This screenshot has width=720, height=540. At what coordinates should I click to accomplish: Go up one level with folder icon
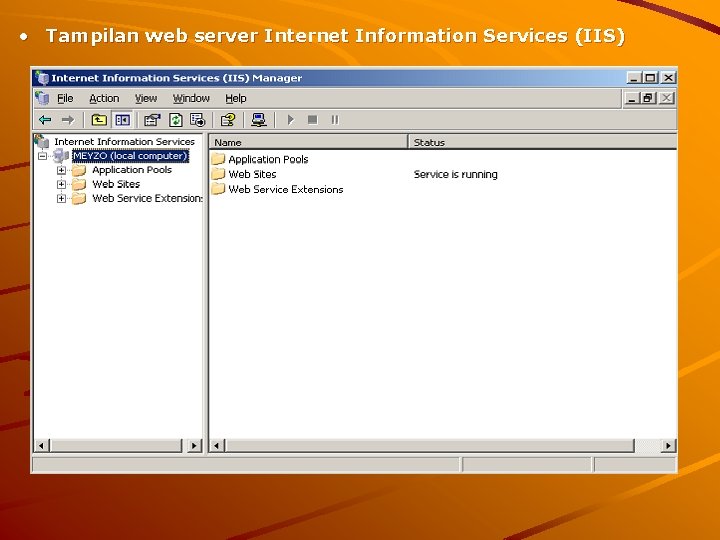pos(99,120)
